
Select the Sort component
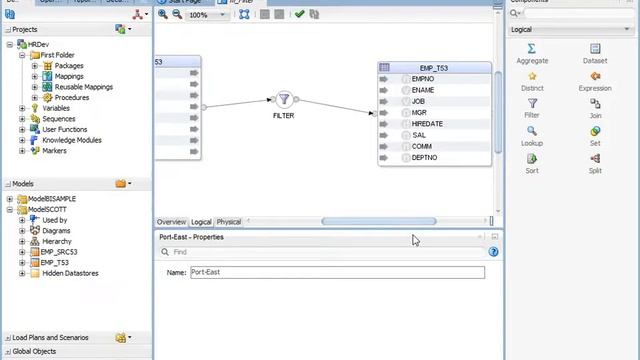[532, 164]
